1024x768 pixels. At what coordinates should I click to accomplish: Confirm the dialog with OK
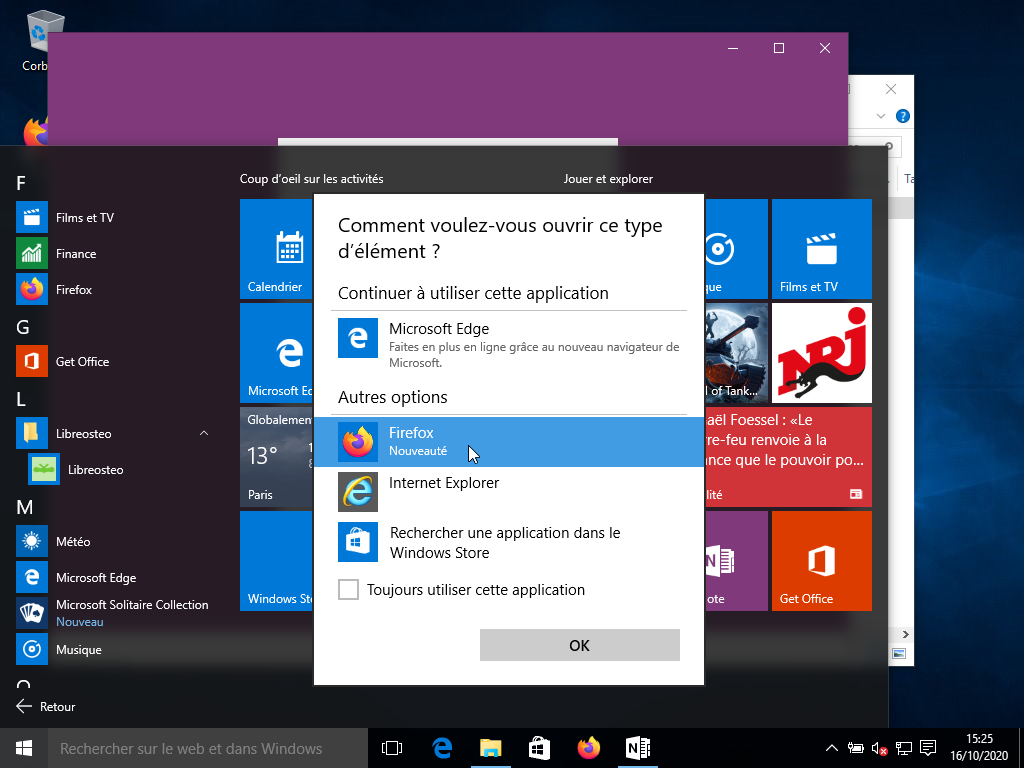click(x=579, y=645)
